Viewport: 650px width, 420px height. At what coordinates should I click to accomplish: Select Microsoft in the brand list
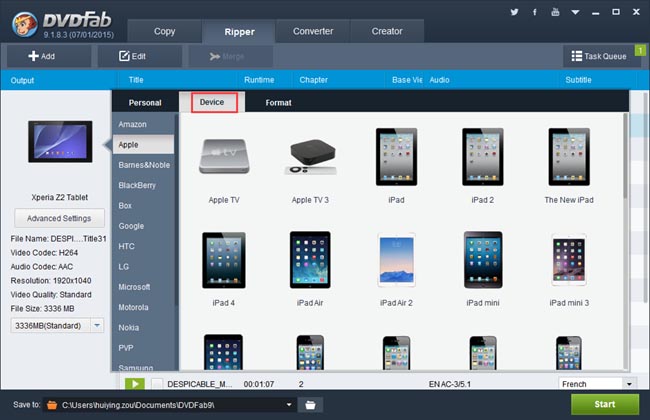click(x=143, y=286)
